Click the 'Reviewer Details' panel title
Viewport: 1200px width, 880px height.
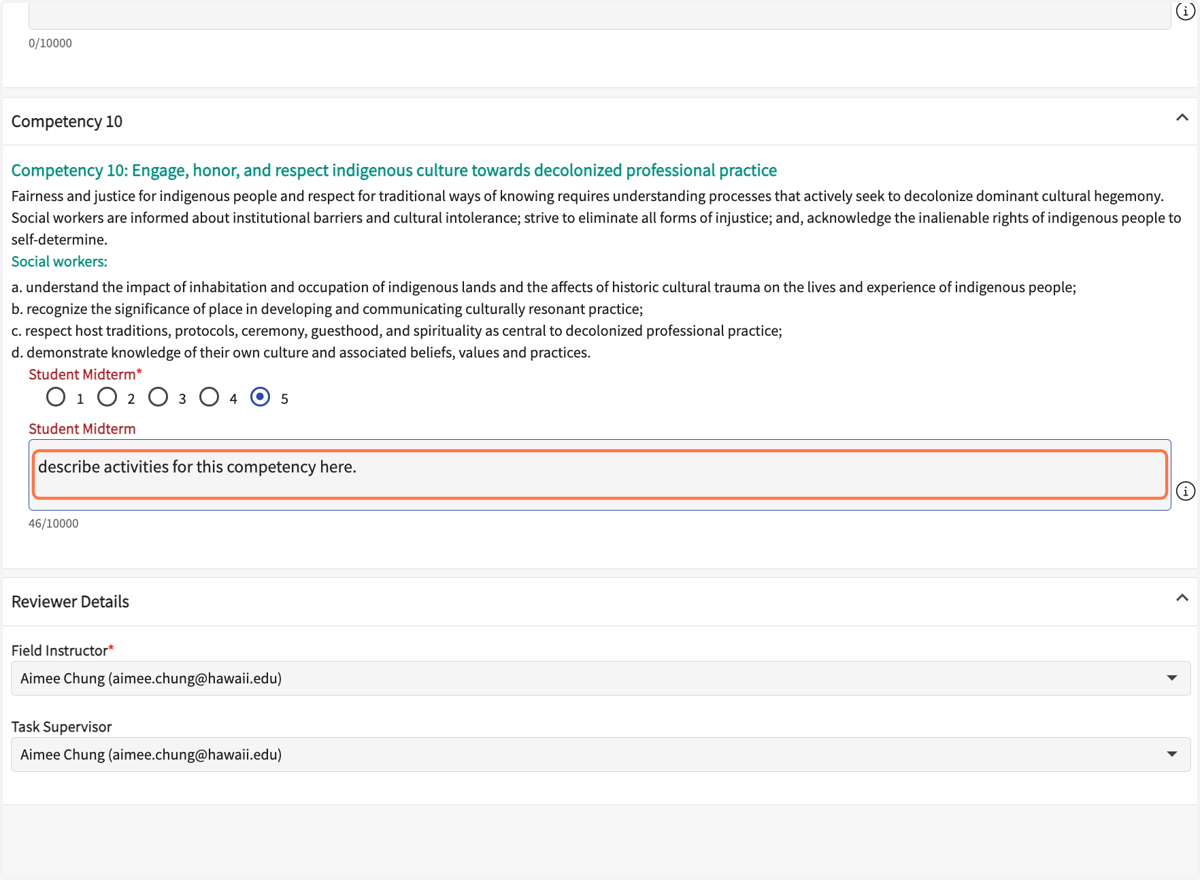(x=70, y=601)
